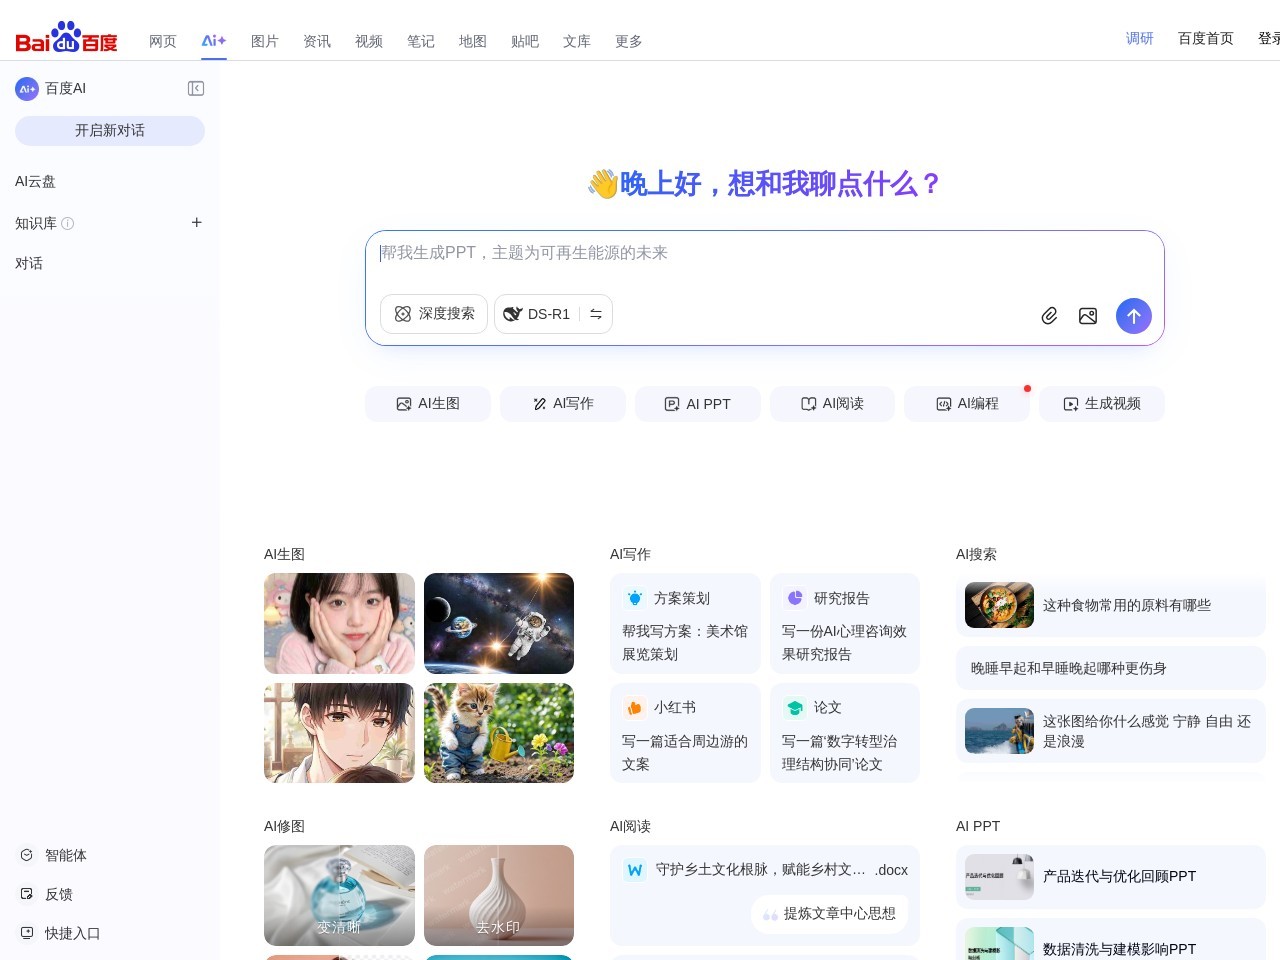Select the AI PPT quick action button
This screenshot has height=960, width=1280.
coord(698,404)
